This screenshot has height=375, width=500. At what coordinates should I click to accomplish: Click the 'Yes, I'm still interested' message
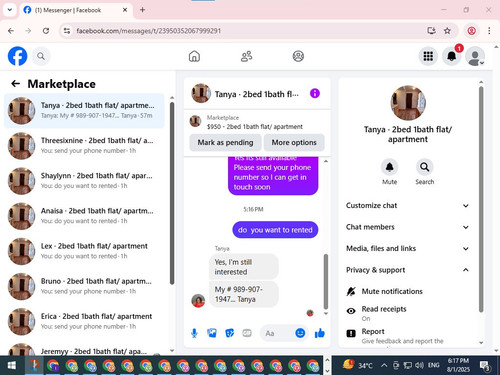244,267
